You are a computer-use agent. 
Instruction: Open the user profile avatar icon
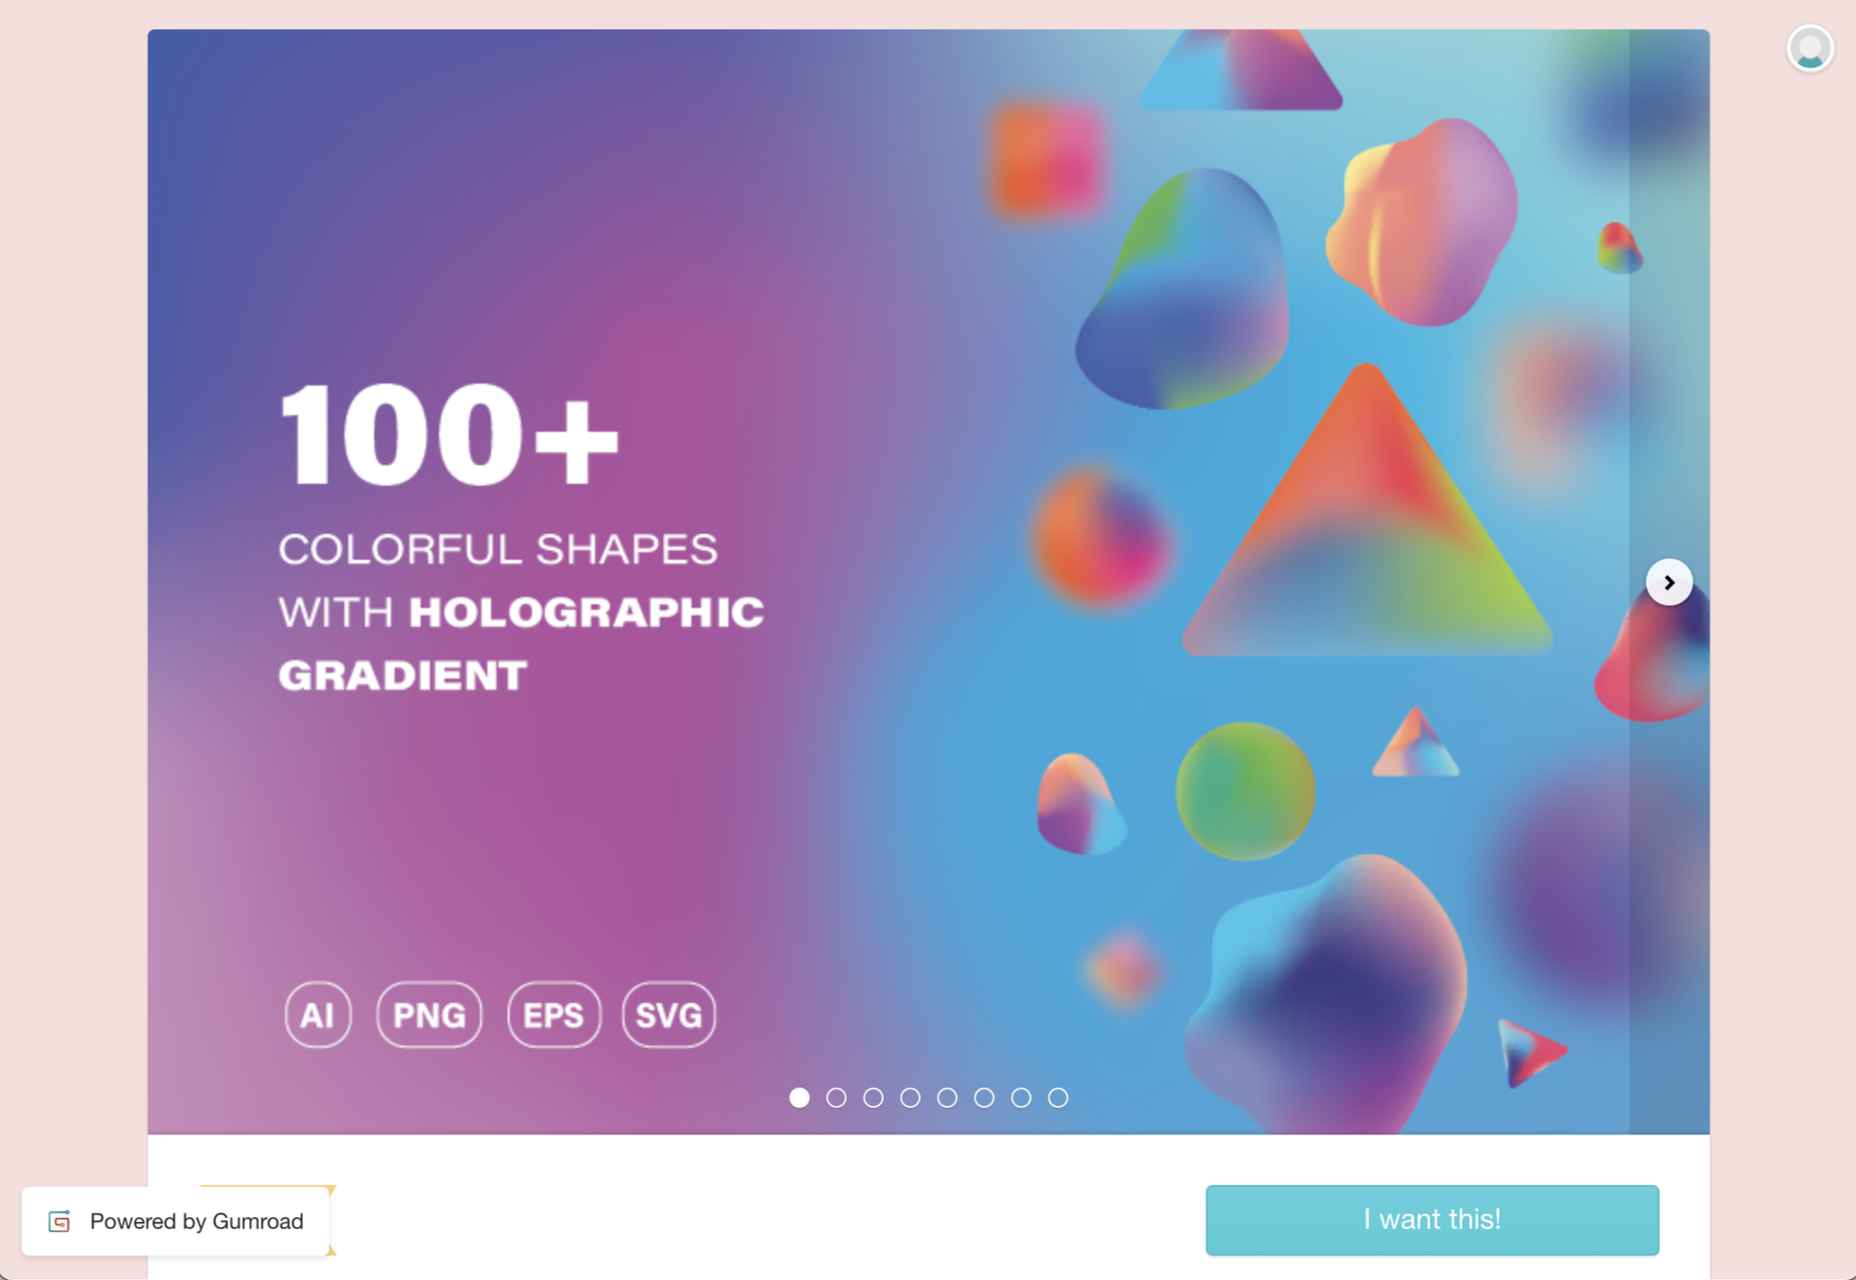(1809, 48)
